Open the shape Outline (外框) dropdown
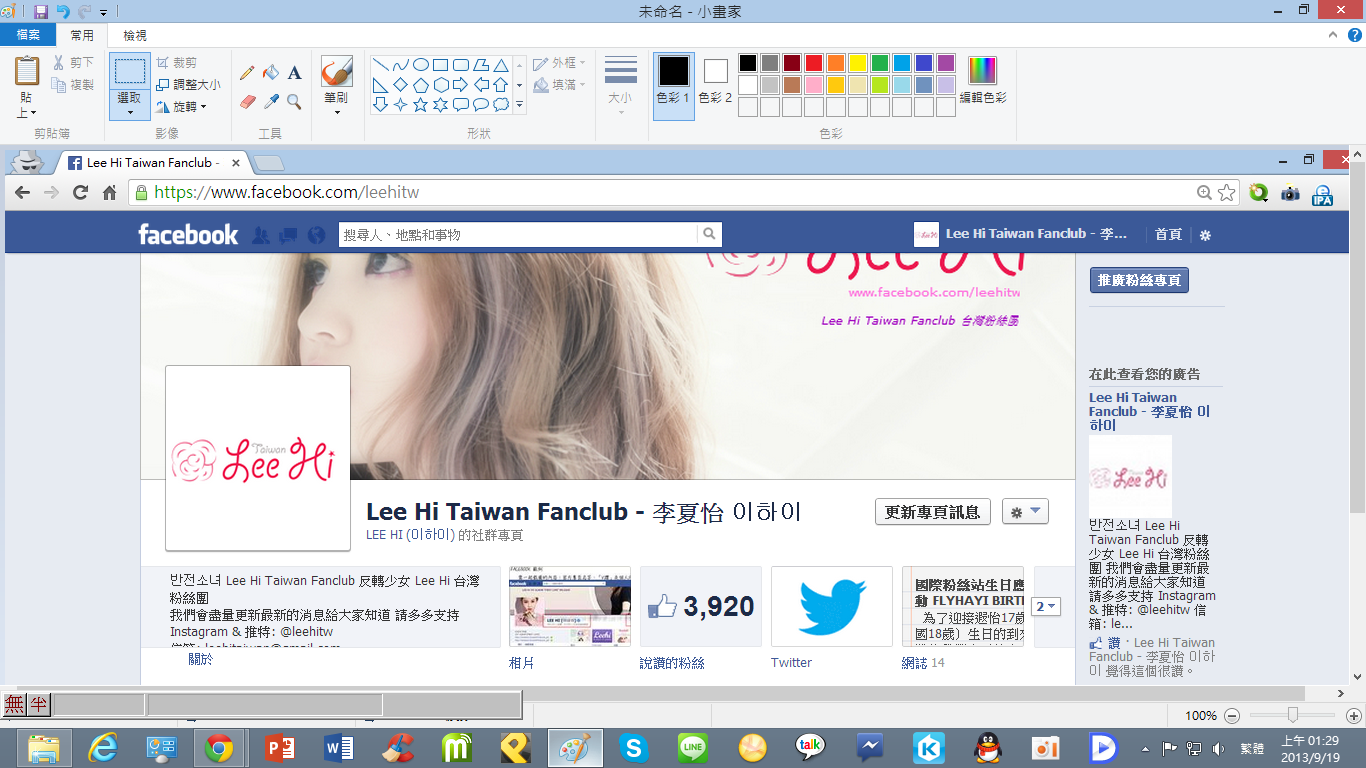This screenshot has width=1366, height=768. coord(560,62)
